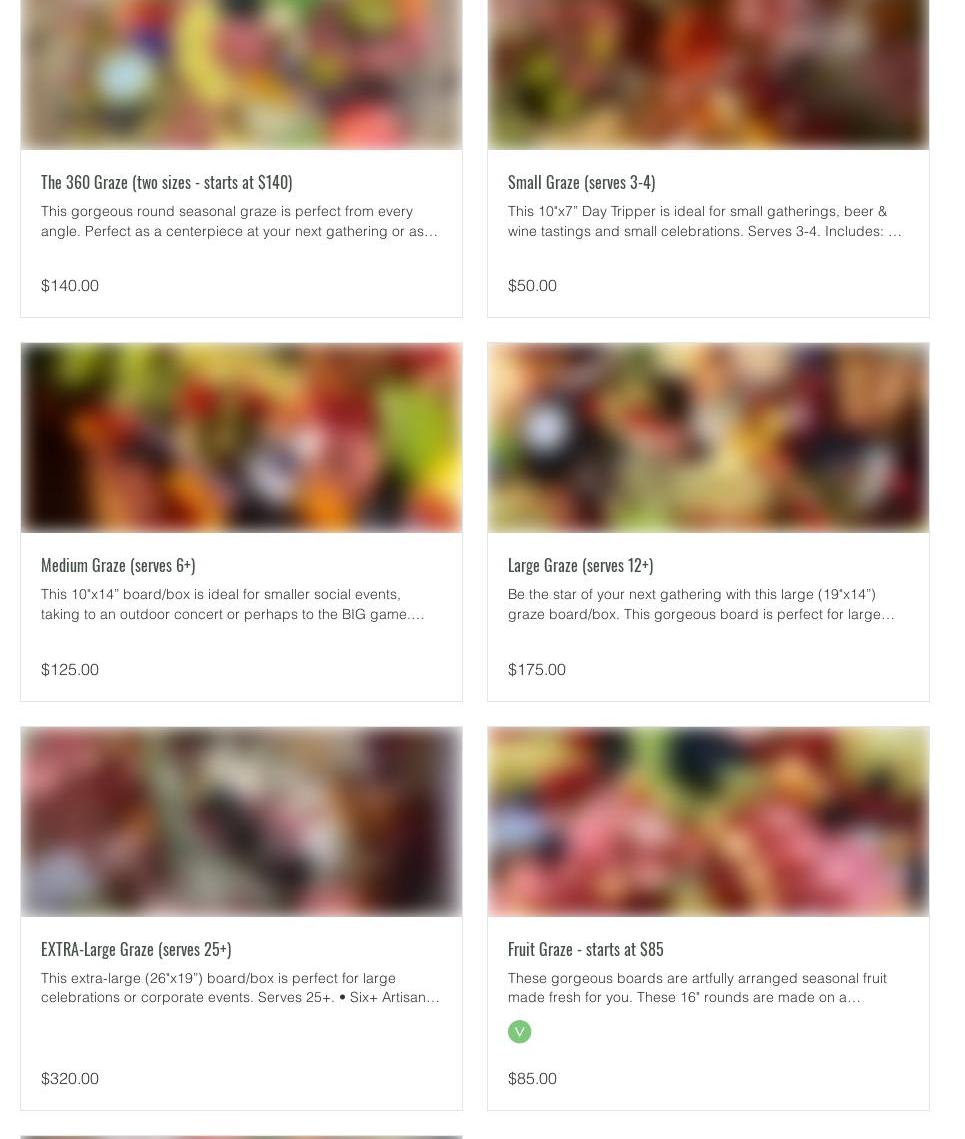Click the $85.00 price on Fruit Graze

(x=532, y=1079)
